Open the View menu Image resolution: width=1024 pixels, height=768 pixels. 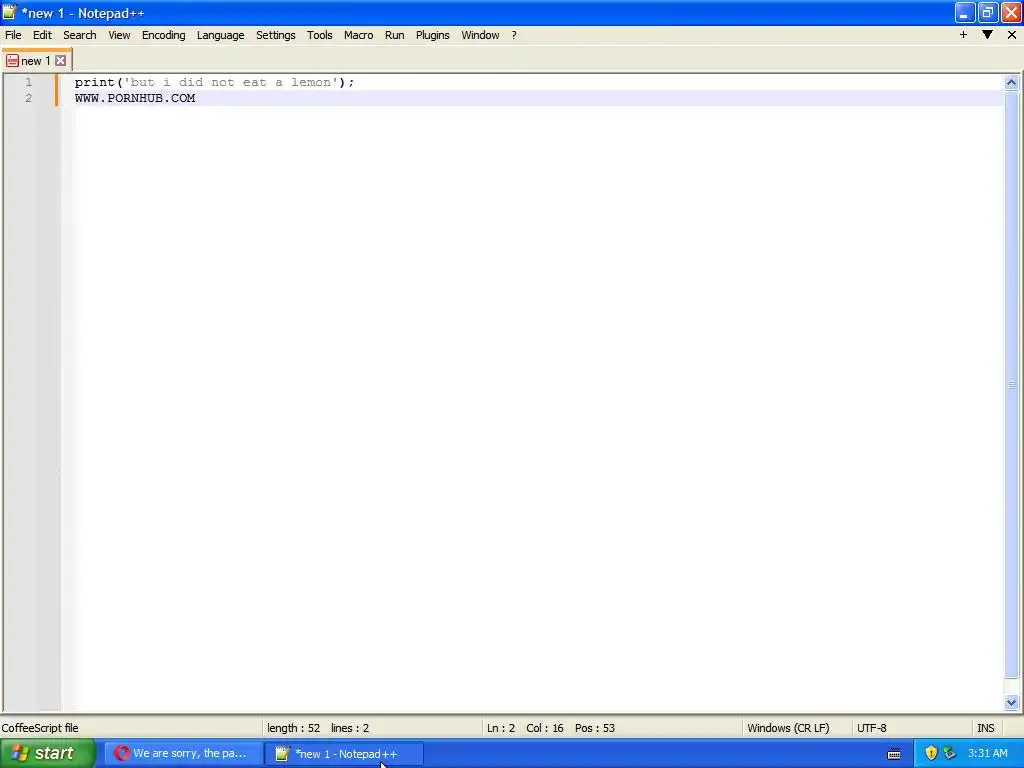click(x=119, y=35)
